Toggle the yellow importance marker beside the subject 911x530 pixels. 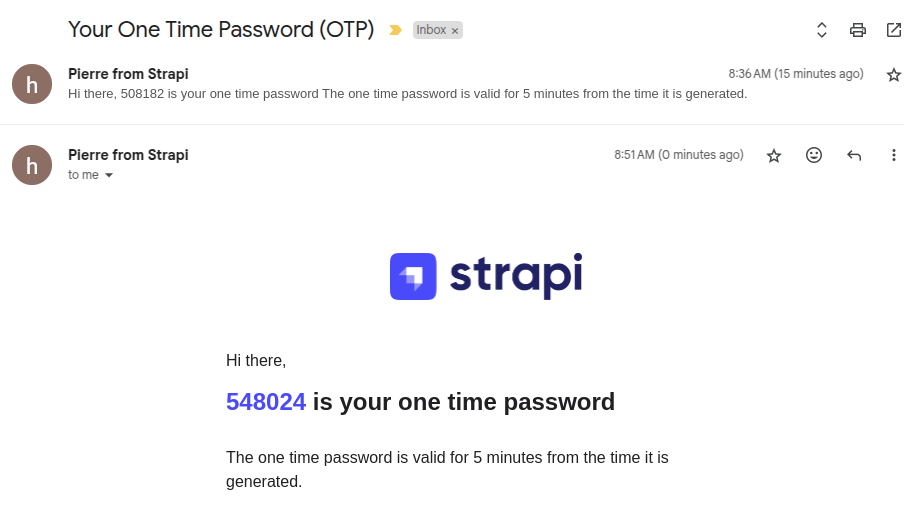tap(395, 30)
